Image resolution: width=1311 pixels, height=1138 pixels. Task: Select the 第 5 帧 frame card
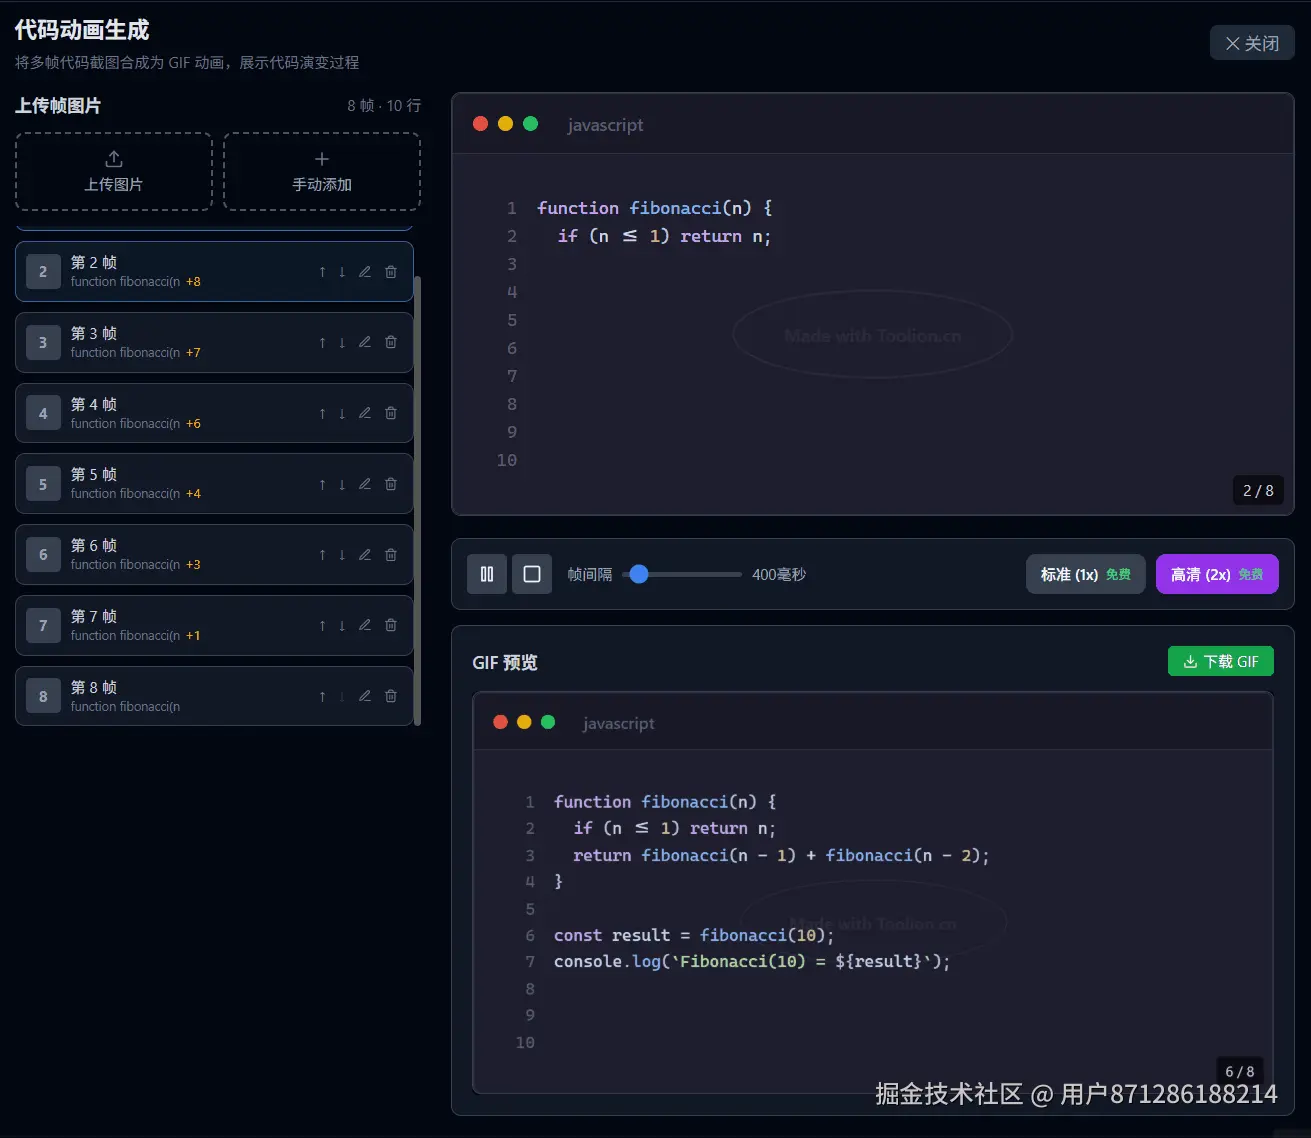[x=214, y=484]
